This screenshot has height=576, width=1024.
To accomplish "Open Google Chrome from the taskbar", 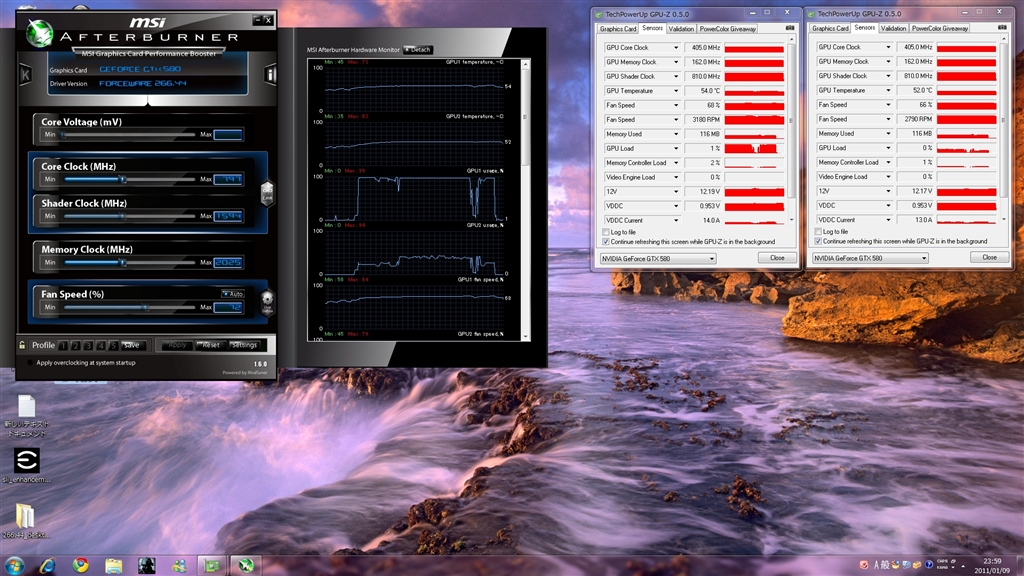I will coord(80,566).
